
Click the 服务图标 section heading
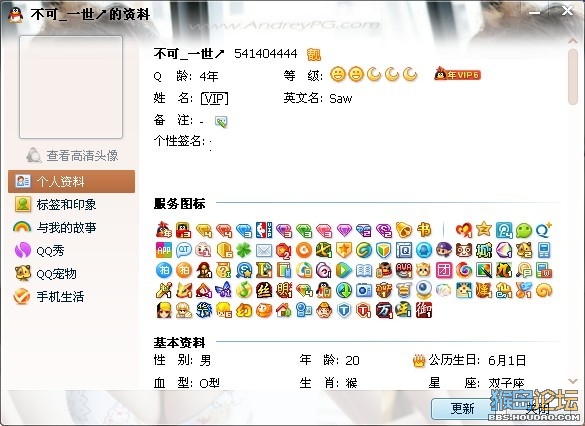pyautogui.click(x=179, y=204)
